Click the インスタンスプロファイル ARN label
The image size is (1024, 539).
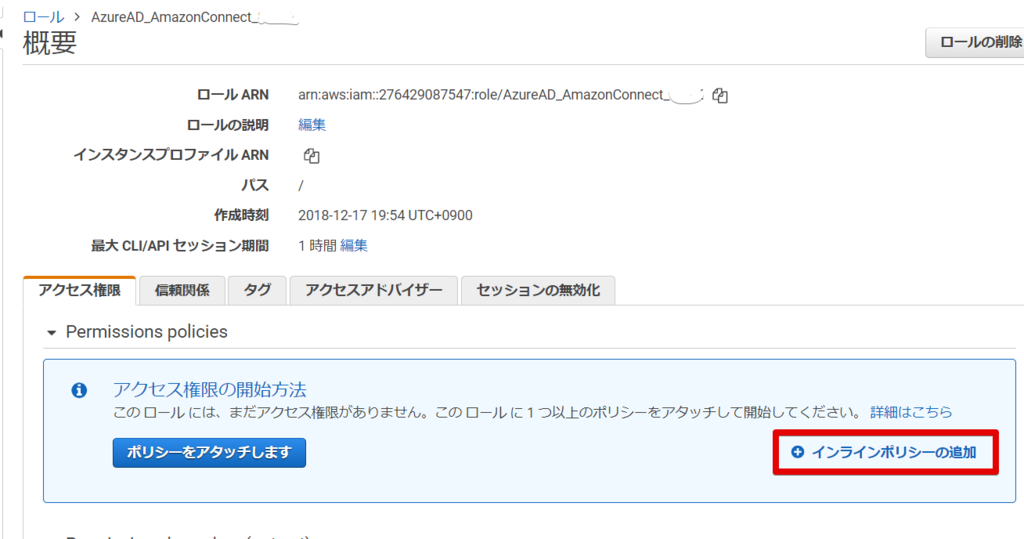click(x=171, y=155)
